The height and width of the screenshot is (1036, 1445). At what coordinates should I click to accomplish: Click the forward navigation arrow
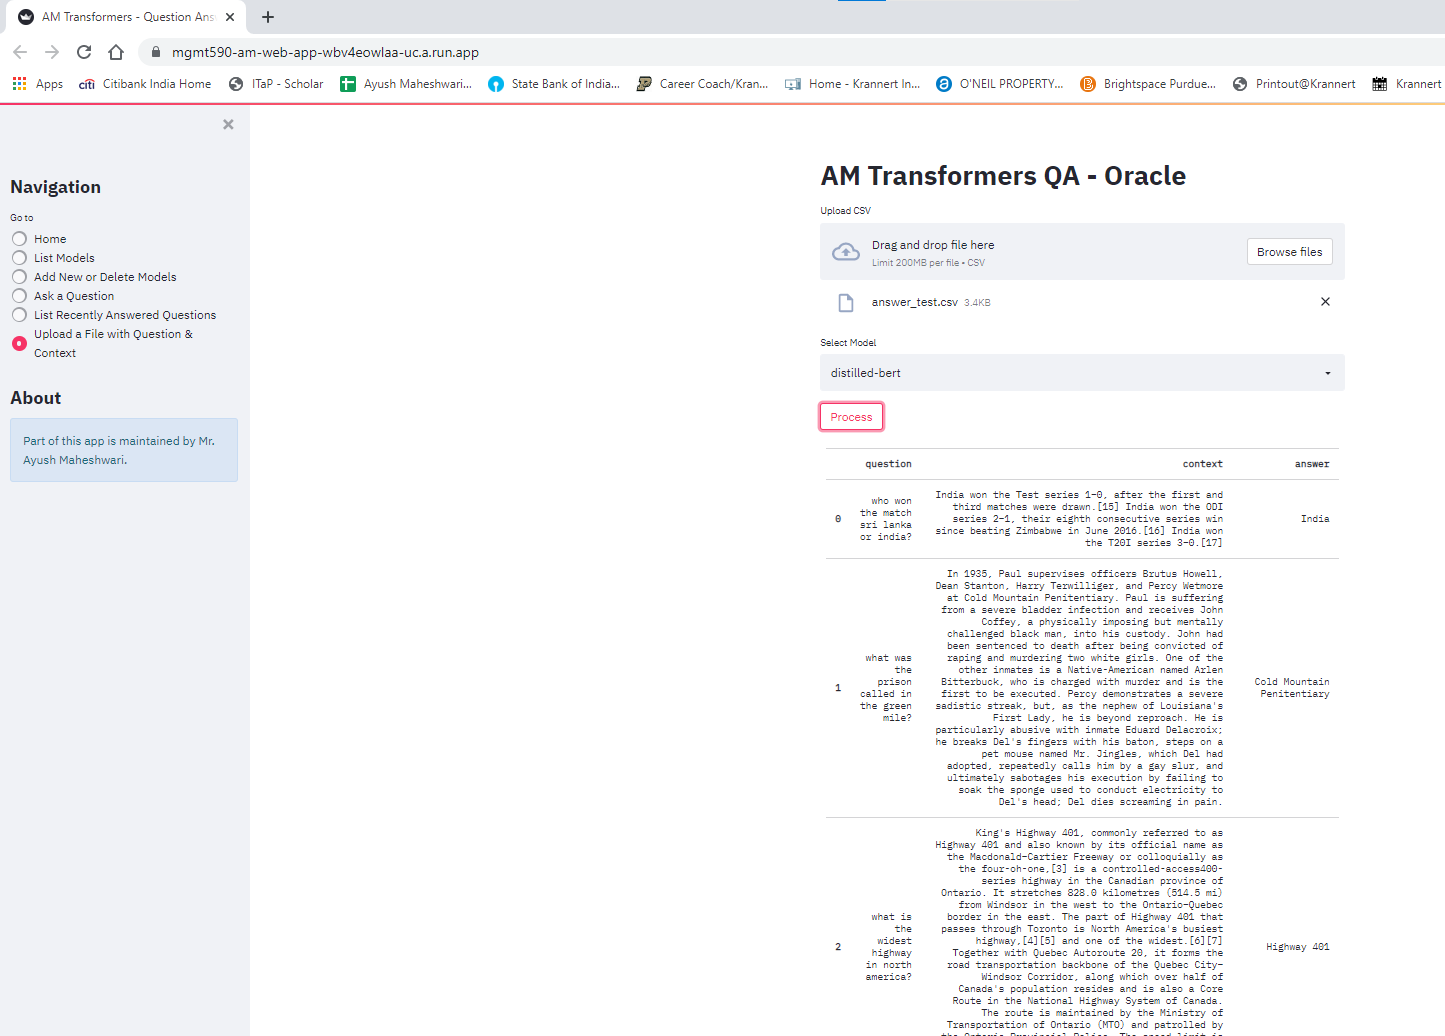coord(49,51)
